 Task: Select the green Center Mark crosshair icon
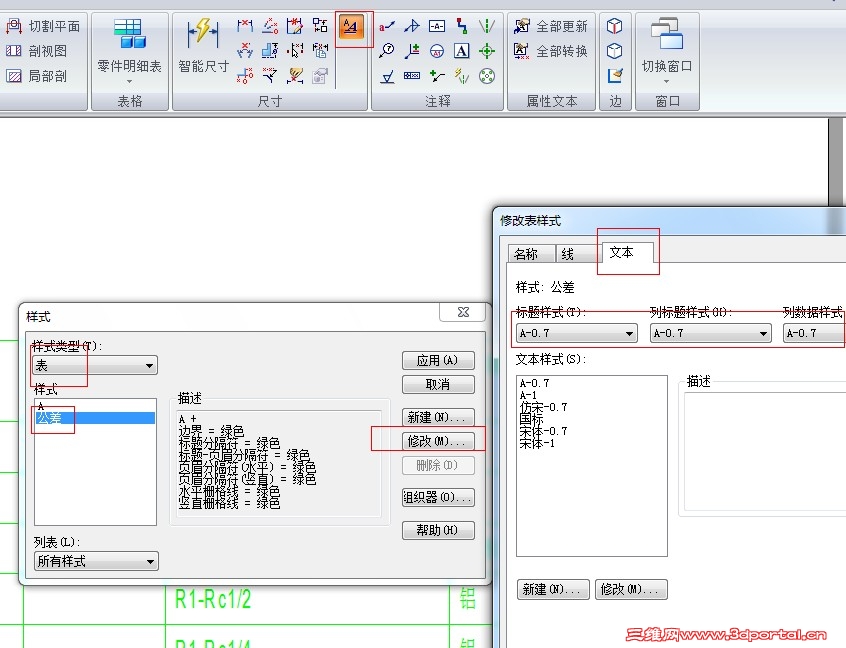(x=487, y=51)
